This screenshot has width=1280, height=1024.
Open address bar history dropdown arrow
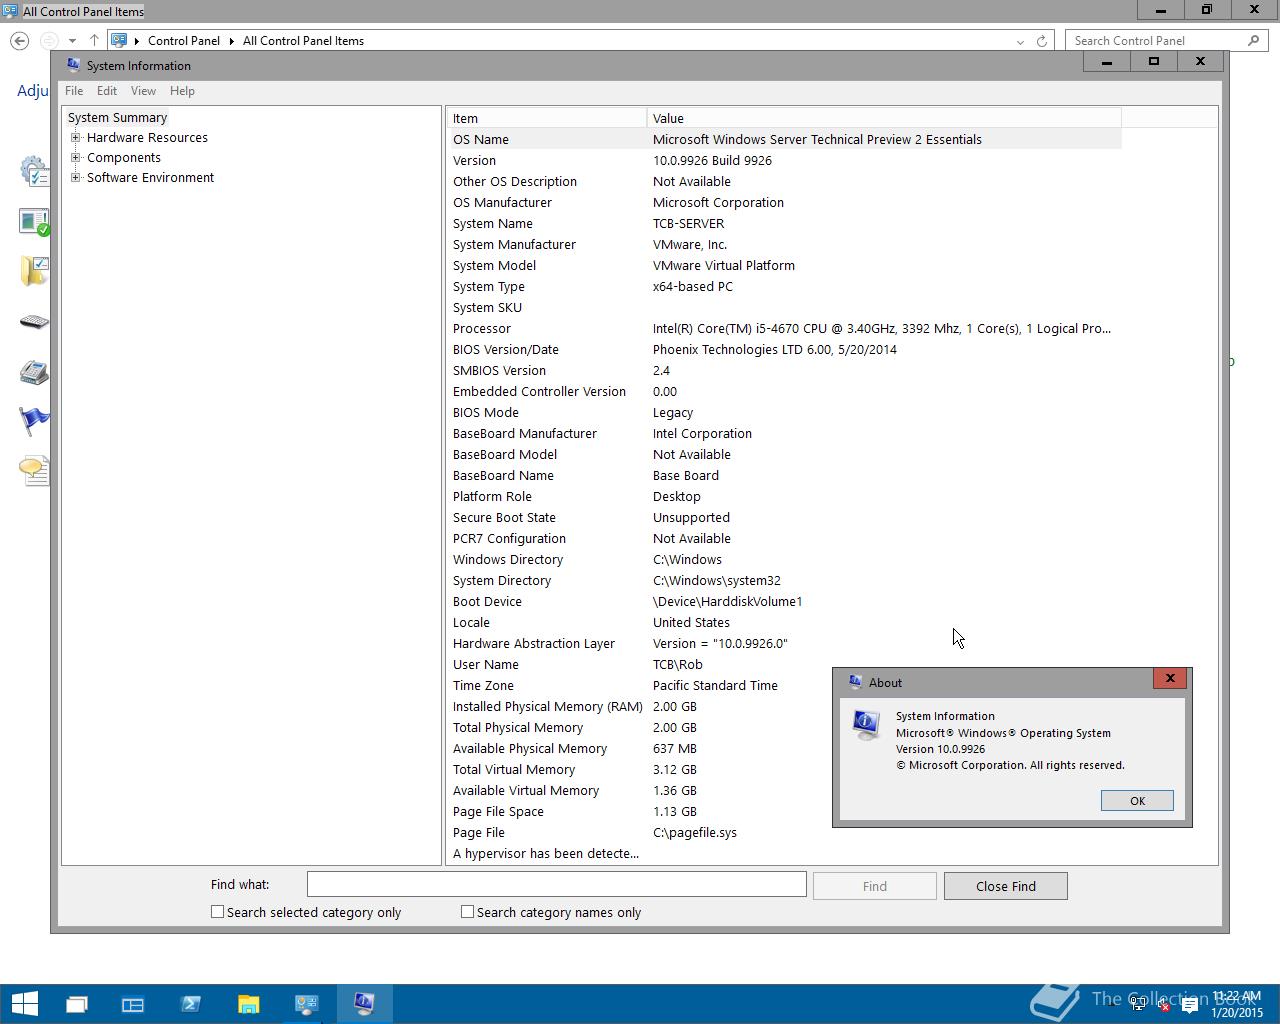click(1020, 41)
